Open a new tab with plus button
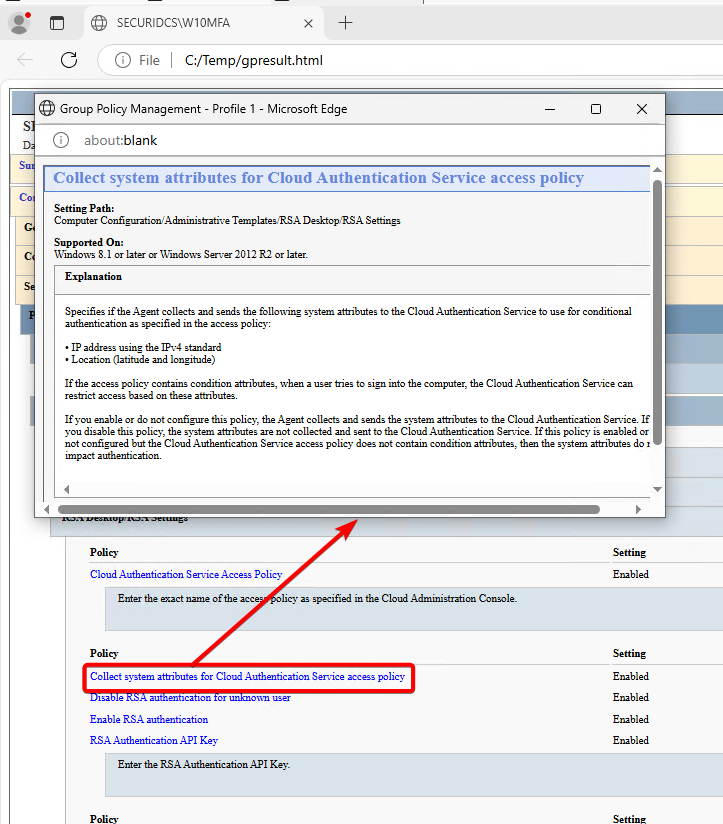 [x=345, y=23]
